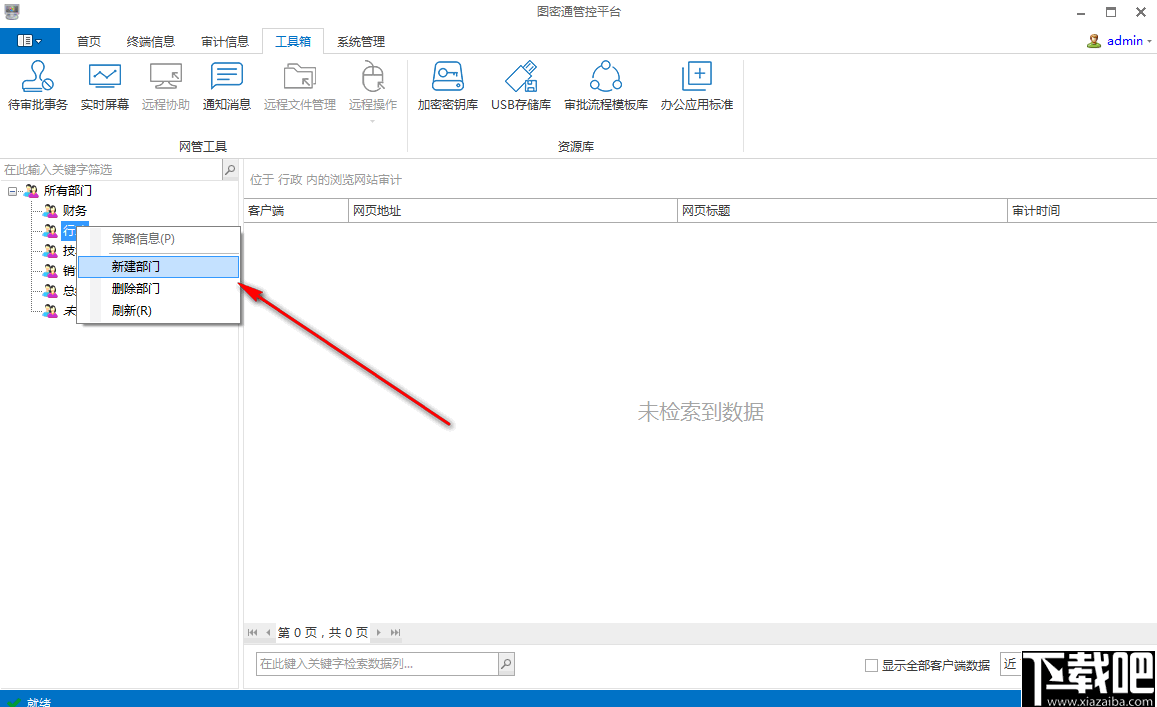This screenshot has width=1157, height=707.
Task: Click the magnifier icon in the department filter
Action: [229, 169]
